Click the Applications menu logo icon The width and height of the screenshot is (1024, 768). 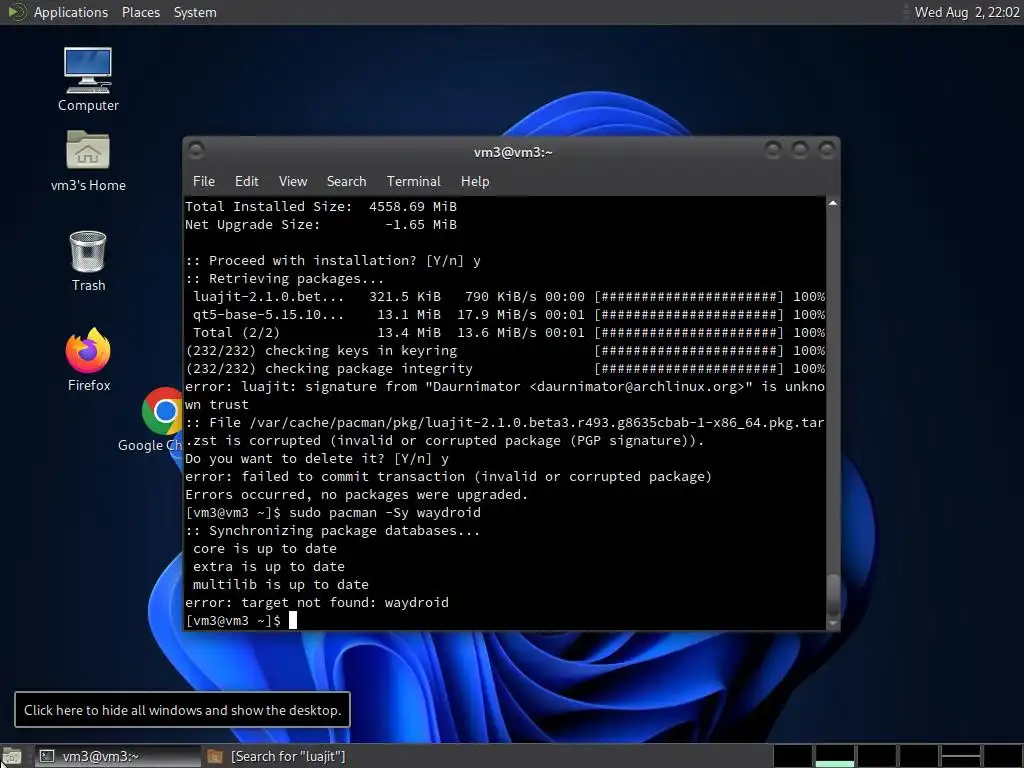pos(16,12)
